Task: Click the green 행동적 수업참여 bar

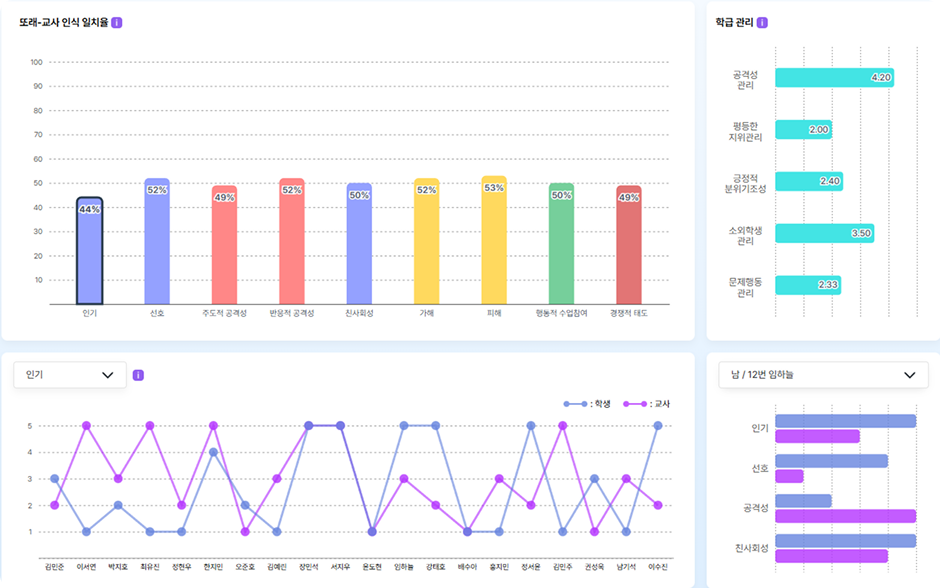Action: coord(561,243)
